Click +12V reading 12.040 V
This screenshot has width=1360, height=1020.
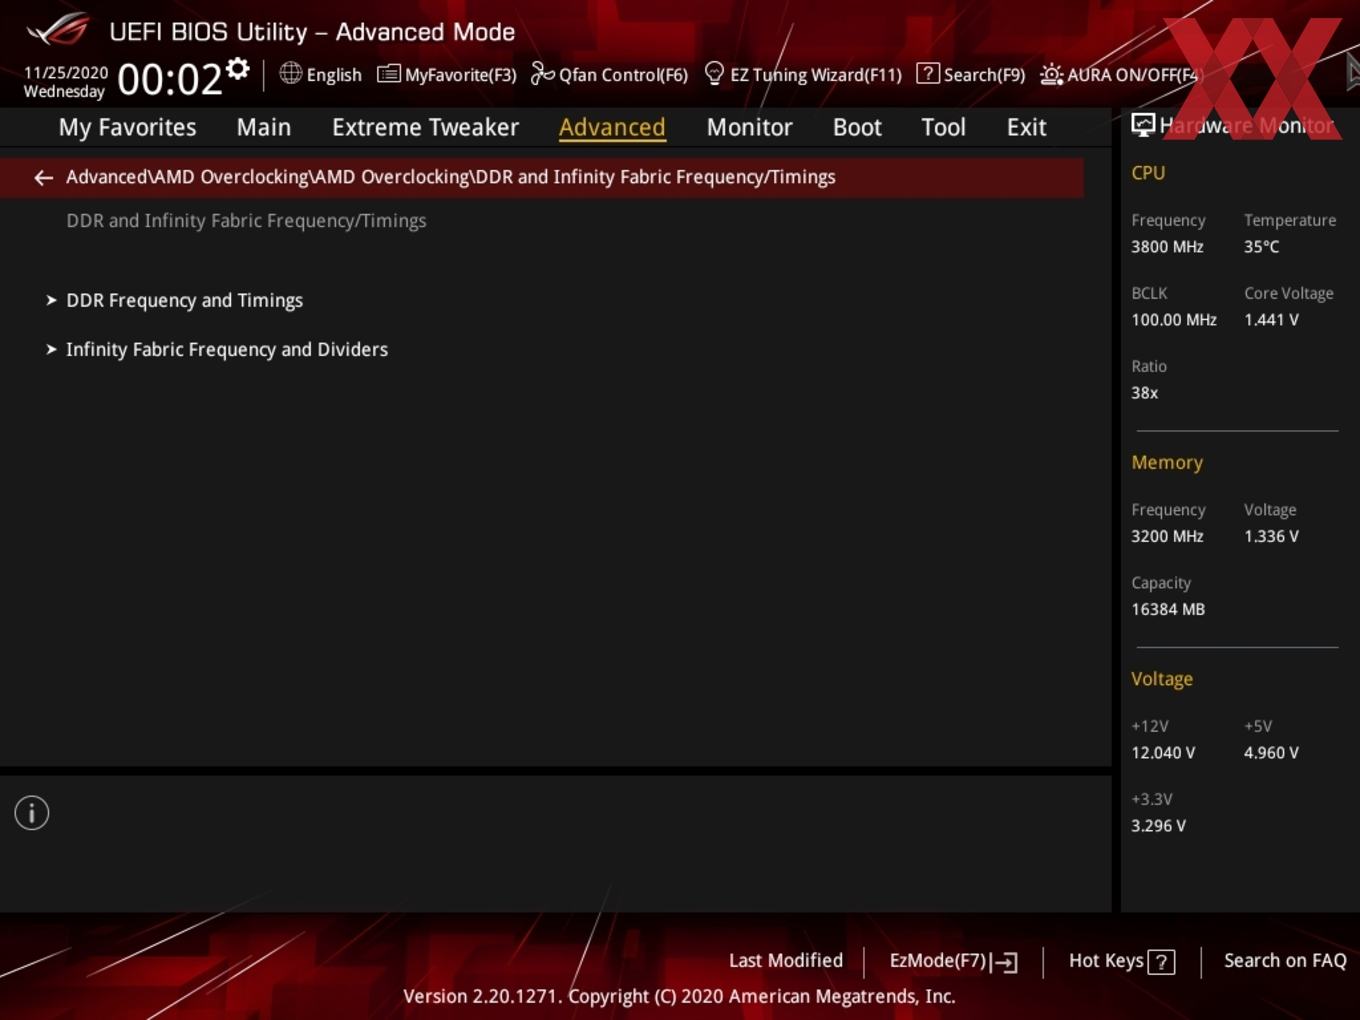point(1163,753)
